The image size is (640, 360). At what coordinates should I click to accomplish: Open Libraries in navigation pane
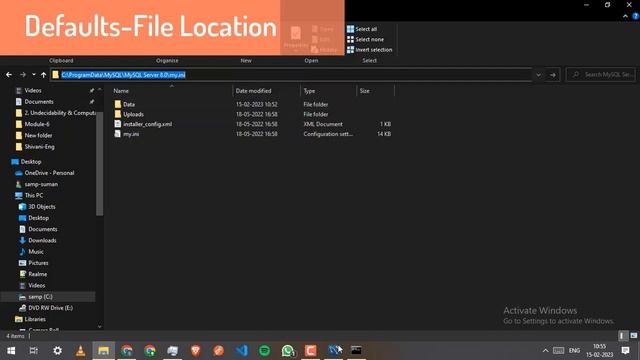tap(35, 319)
